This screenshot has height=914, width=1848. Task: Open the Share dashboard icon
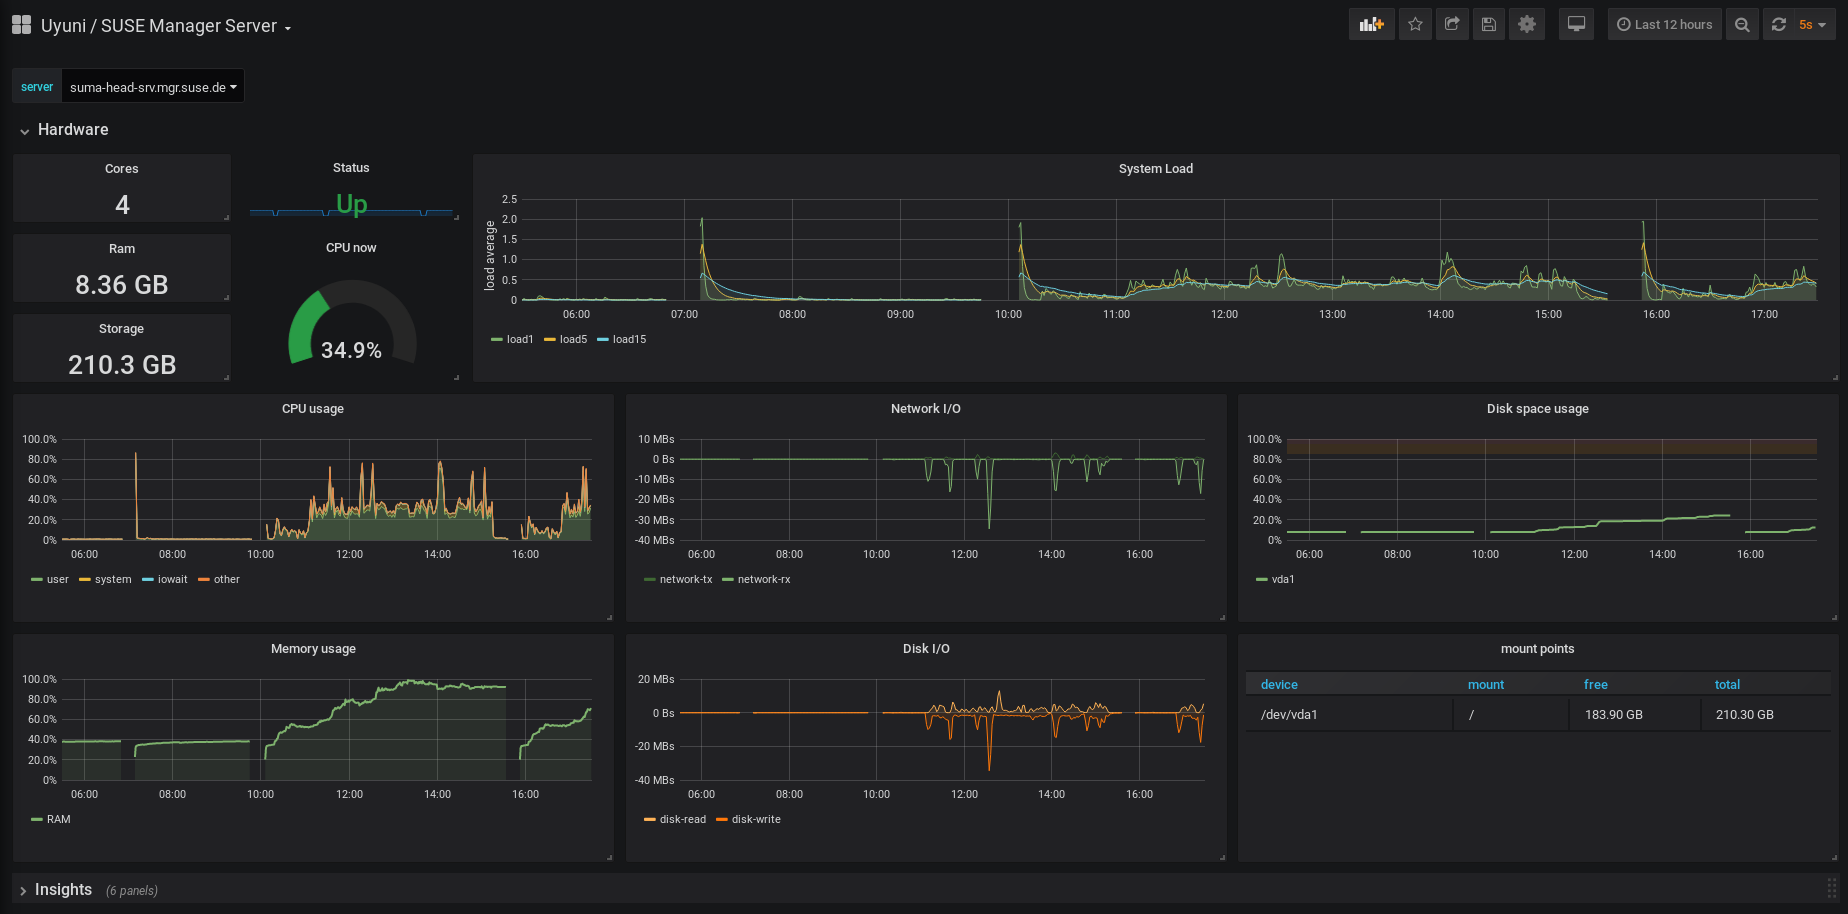point(1452,25)
